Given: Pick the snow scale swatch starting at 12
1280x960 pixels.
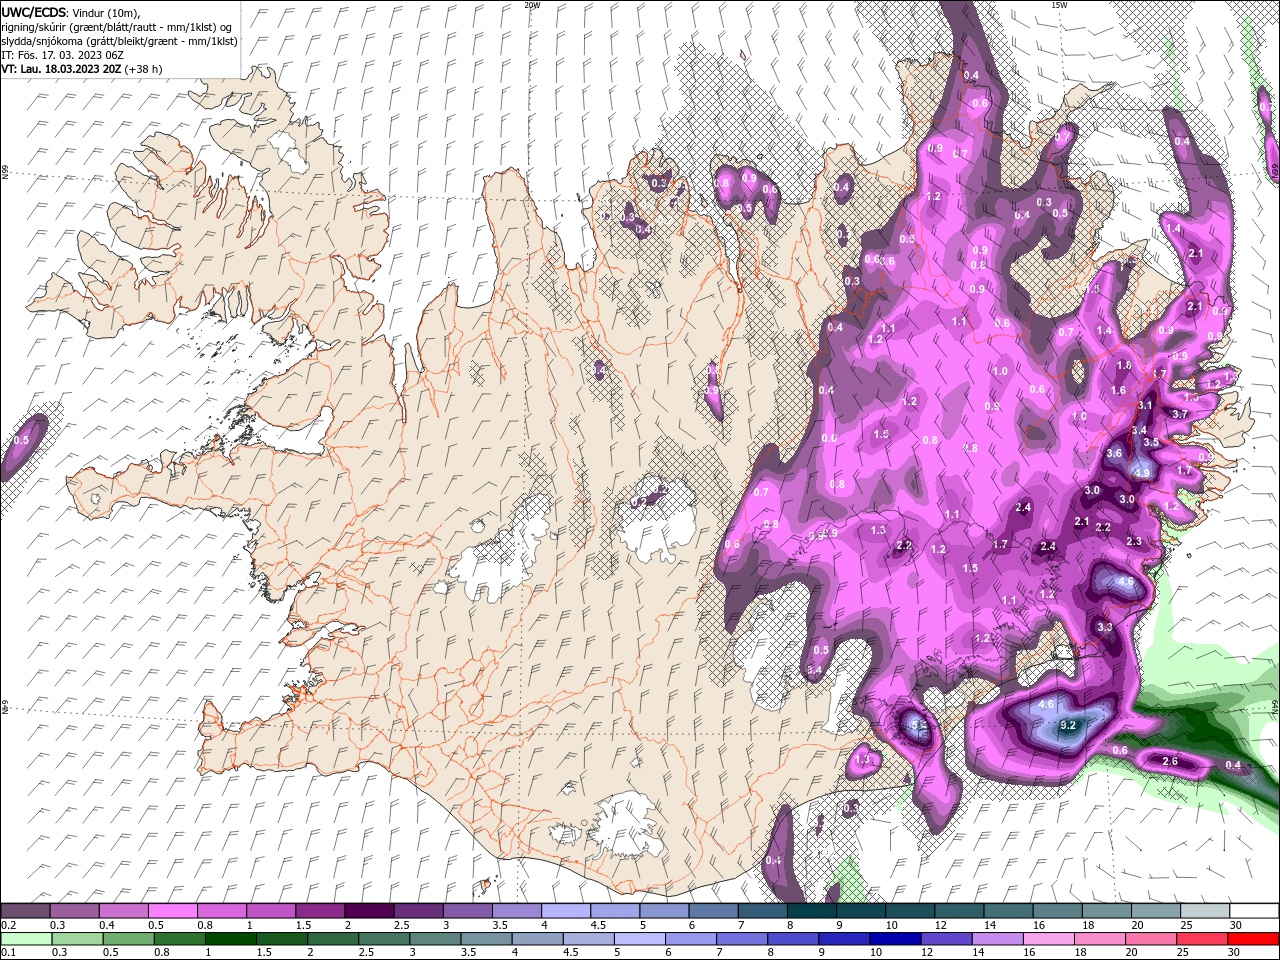Looking at the screenshot, I should click(x=959, y=911).
